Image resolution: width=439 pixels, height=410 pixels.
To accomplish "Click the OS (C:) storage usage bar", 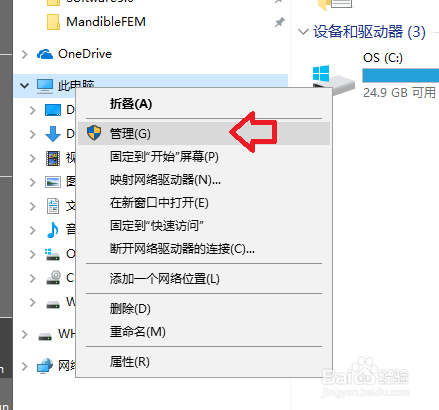I will click(x=401, y=75).
